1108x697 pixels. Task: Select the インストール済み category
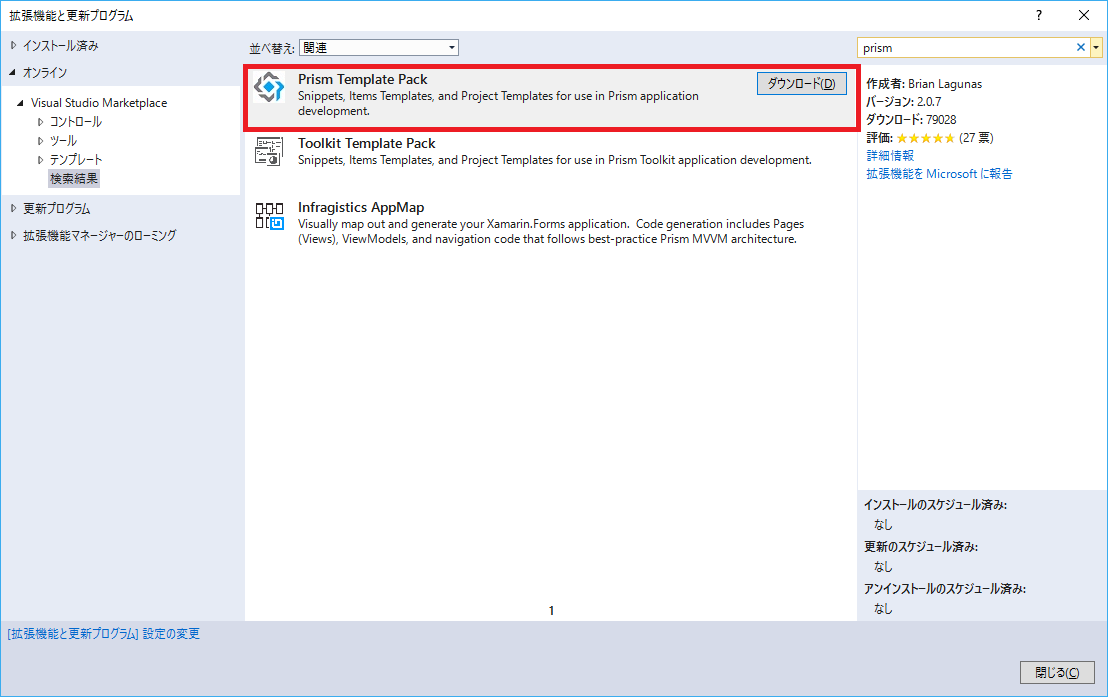click(x=61, y=45)
